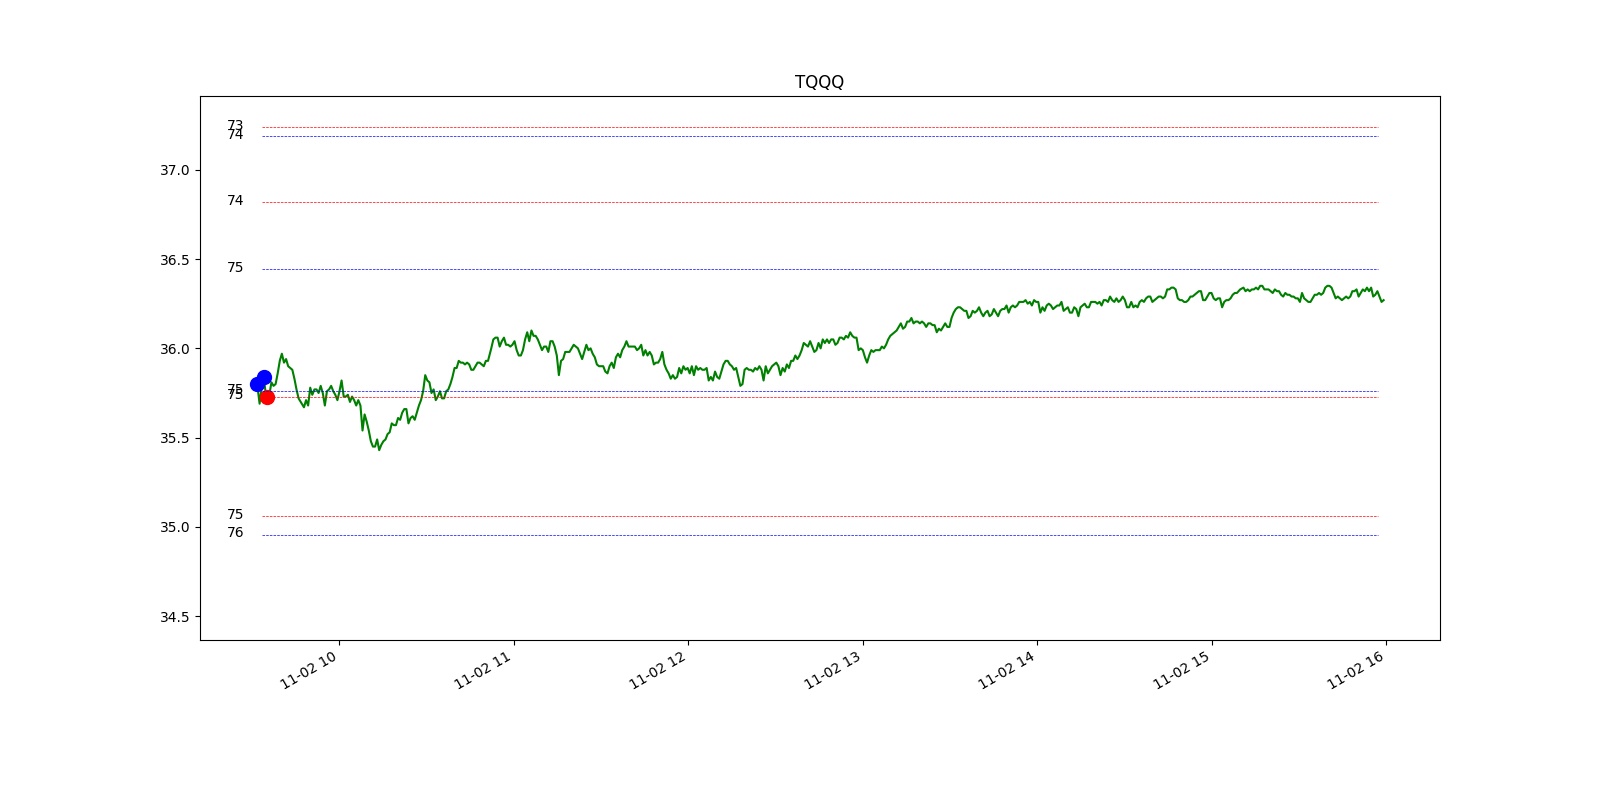
Task: Select the 36.0 y-axis tick label
Action: coord(174,349)
